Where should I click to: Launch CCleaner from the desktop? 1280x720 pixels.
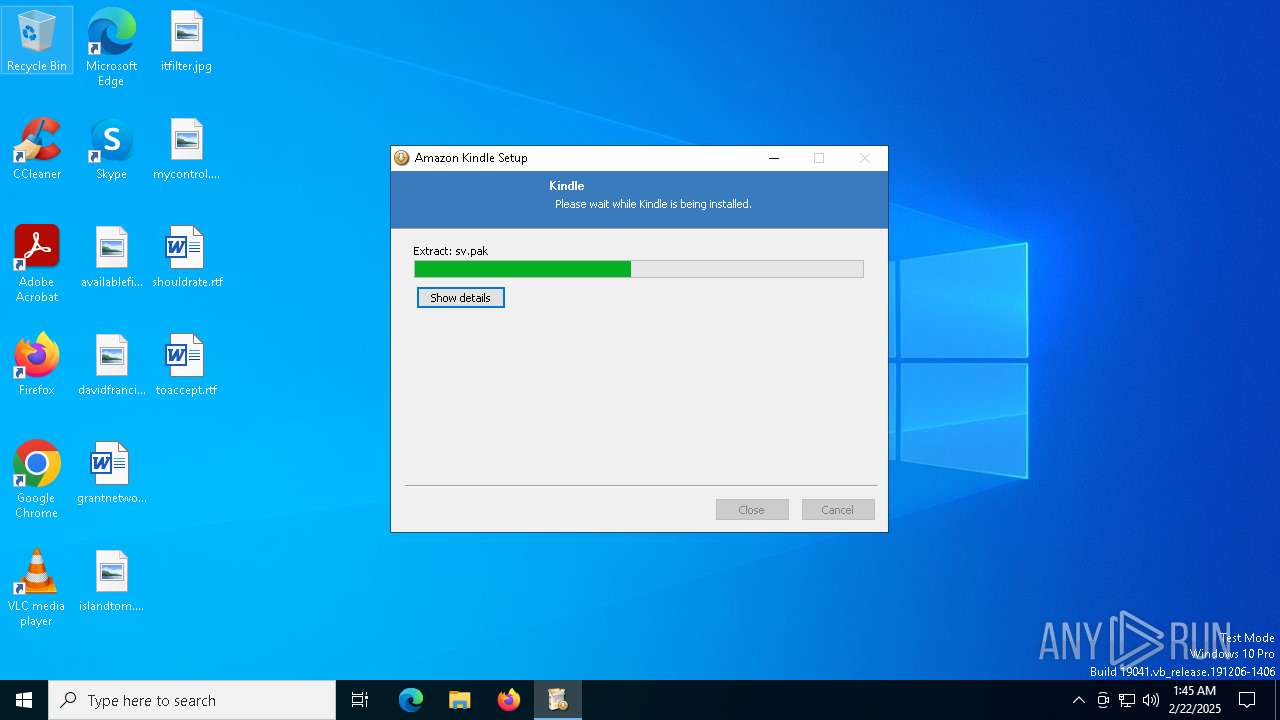pos(36,149)
